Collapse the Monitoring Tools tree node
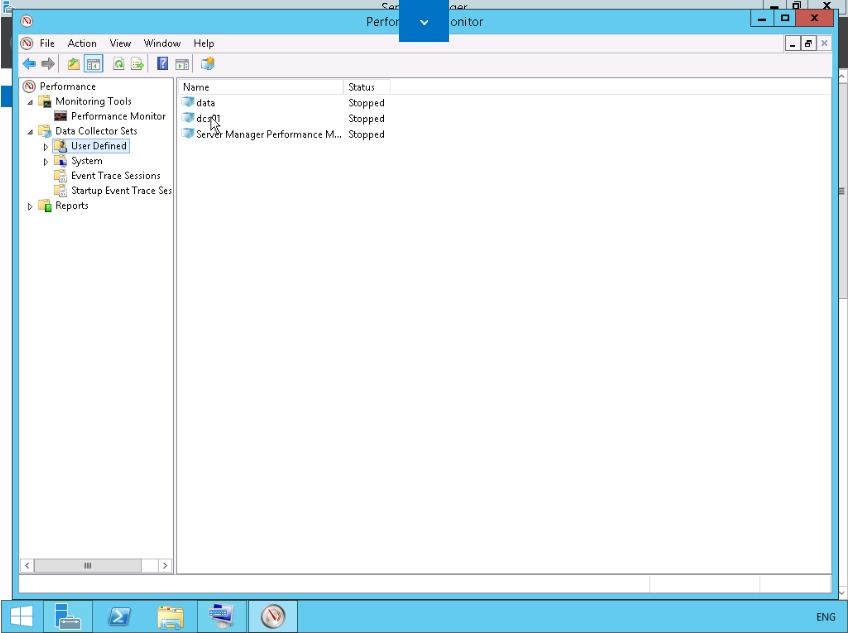The height and width of the screenshot is (633, 848). (x=30, y=102)
